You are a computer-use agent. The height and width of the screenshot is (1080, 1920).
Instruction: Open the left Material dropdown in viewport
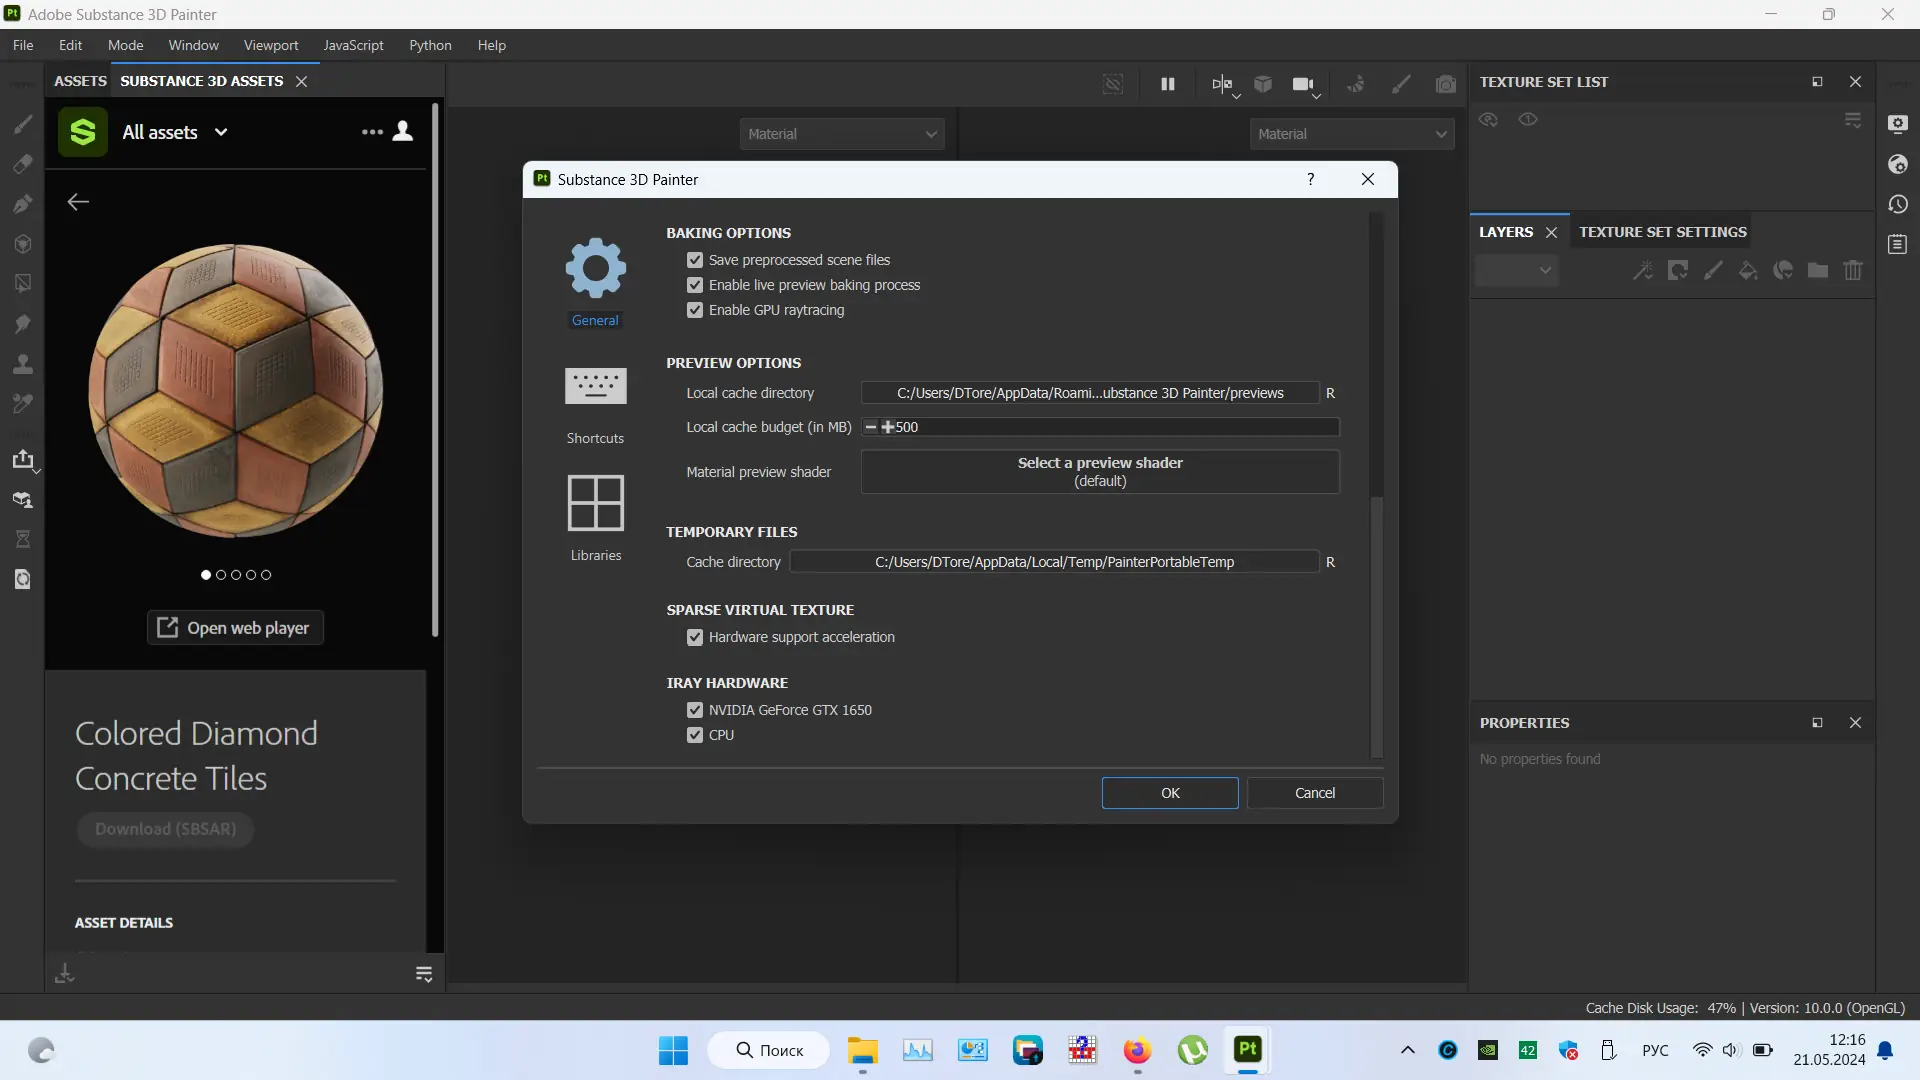pyautogui.click(x=841, y=134)
